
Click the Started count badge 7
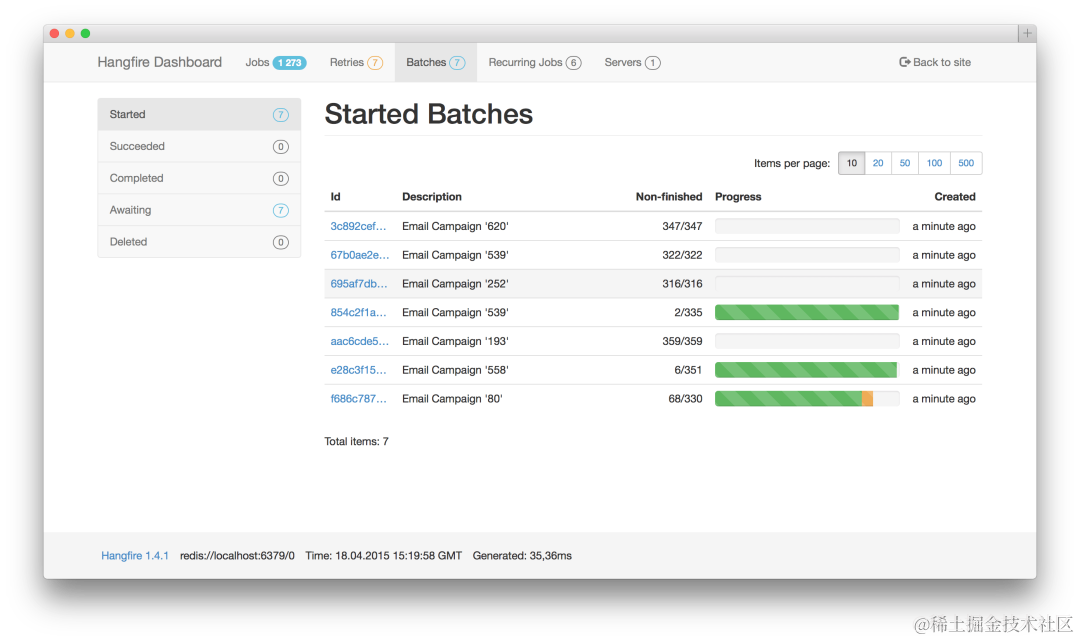click(x=280, y=115)
